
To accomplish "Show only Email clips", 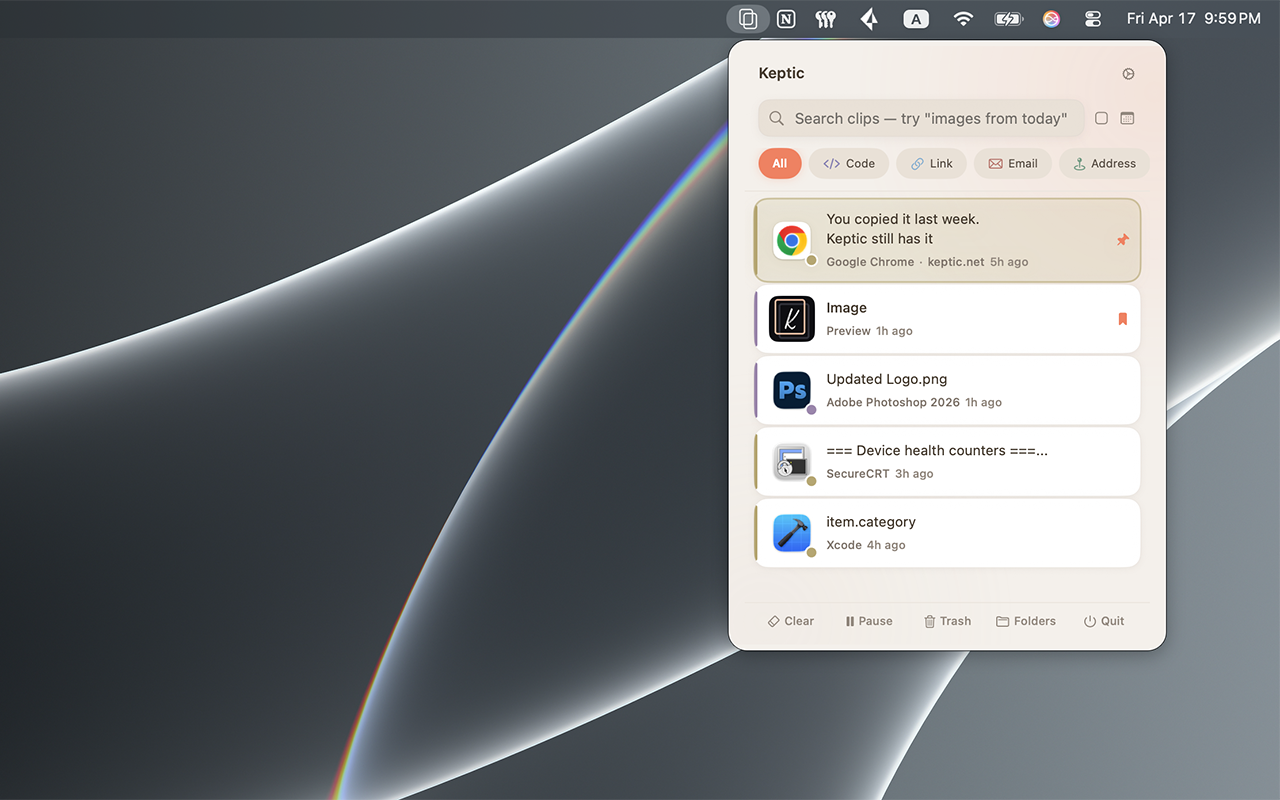I will [1013, 164].
